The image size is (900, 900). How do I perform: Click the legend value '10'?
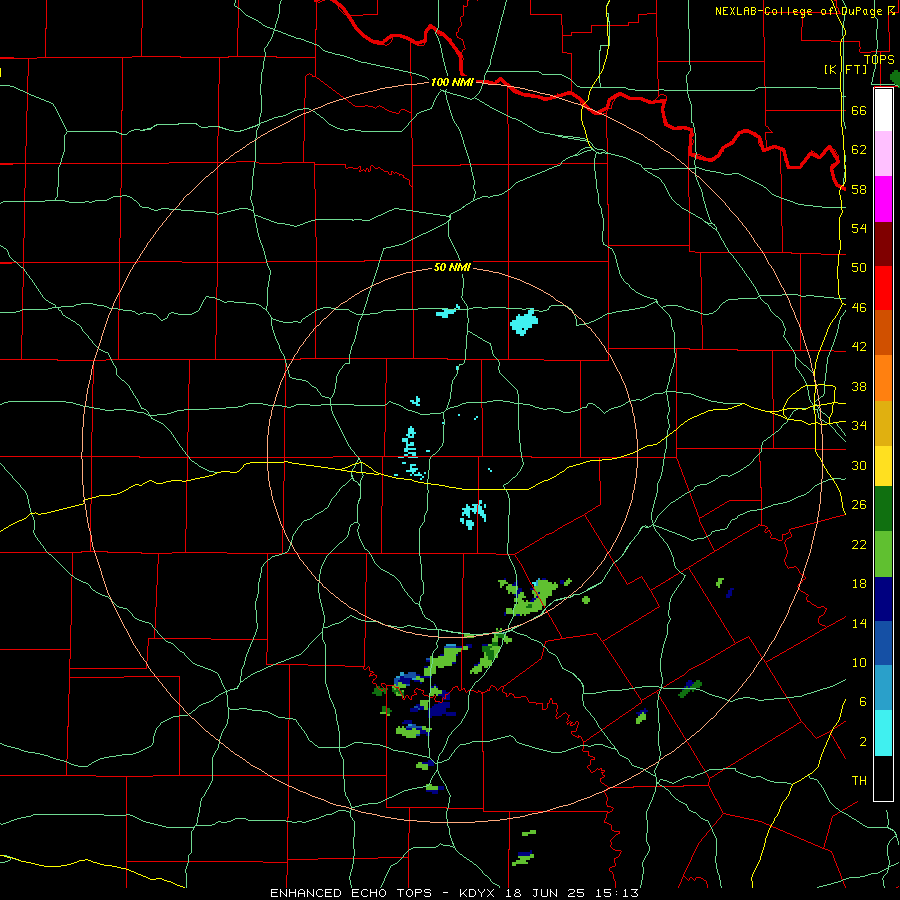click(x=859, y=663)
